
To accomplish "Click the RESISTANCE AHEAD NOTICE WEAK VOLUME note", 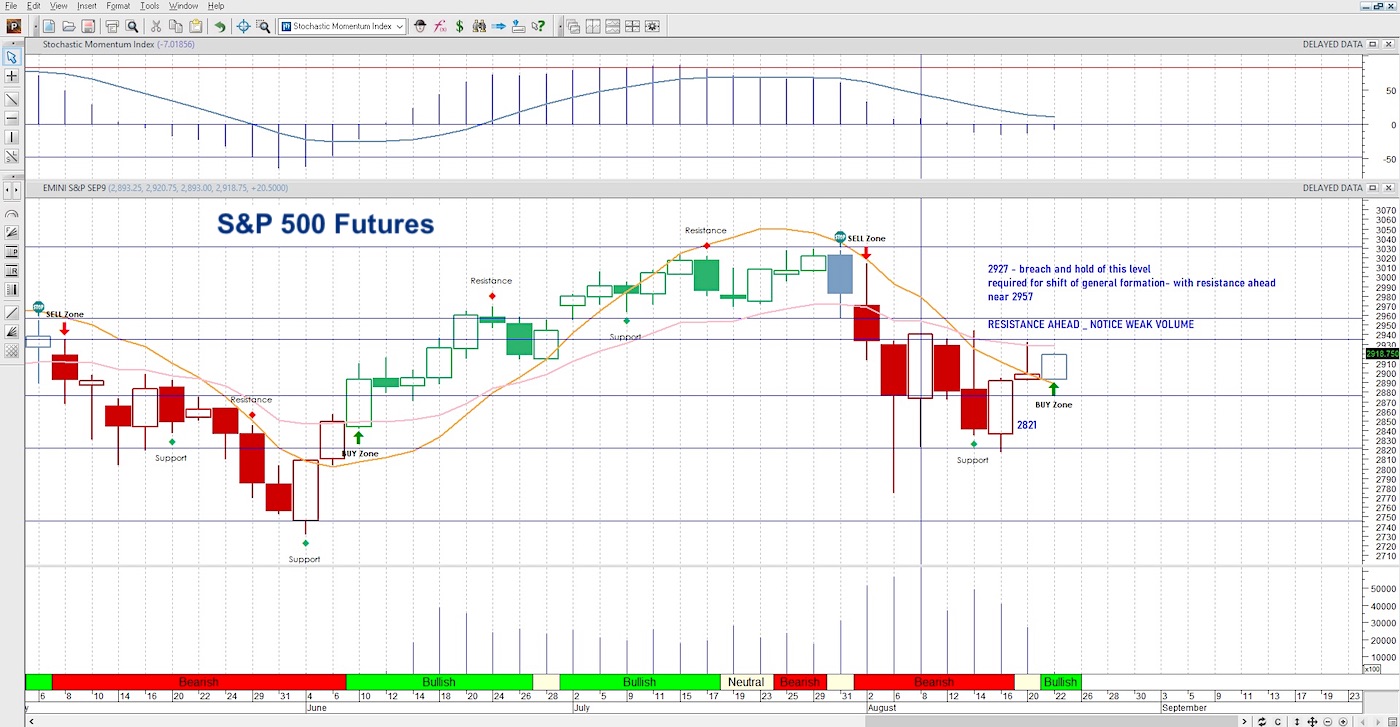I will [1091, 325].
